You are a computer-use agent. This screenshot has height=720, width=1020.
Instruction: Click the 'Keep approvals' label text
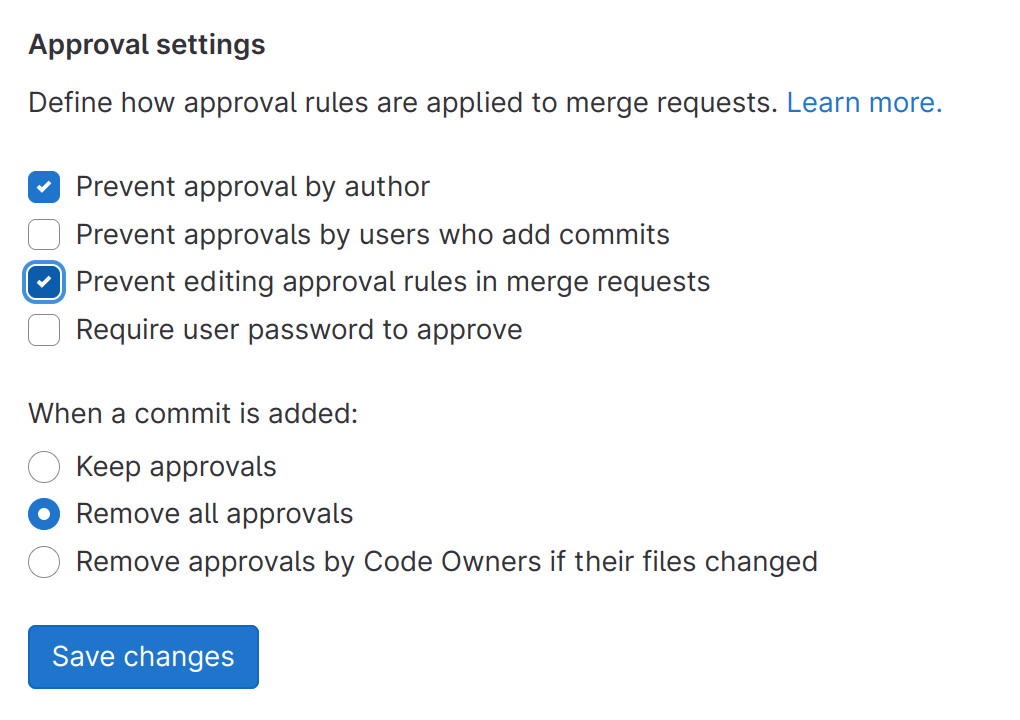[x=176, y=467]
